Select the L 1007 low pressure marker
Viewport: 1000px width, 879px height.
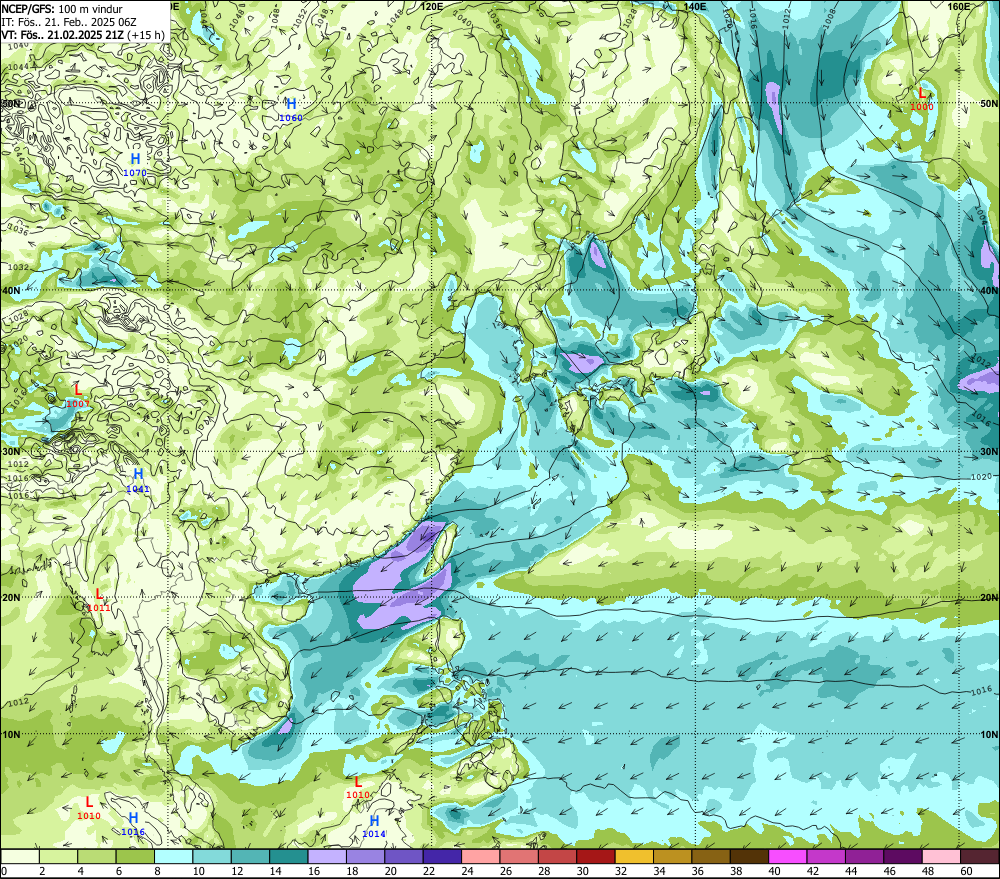pyautogui.click(x=78, y=395)
